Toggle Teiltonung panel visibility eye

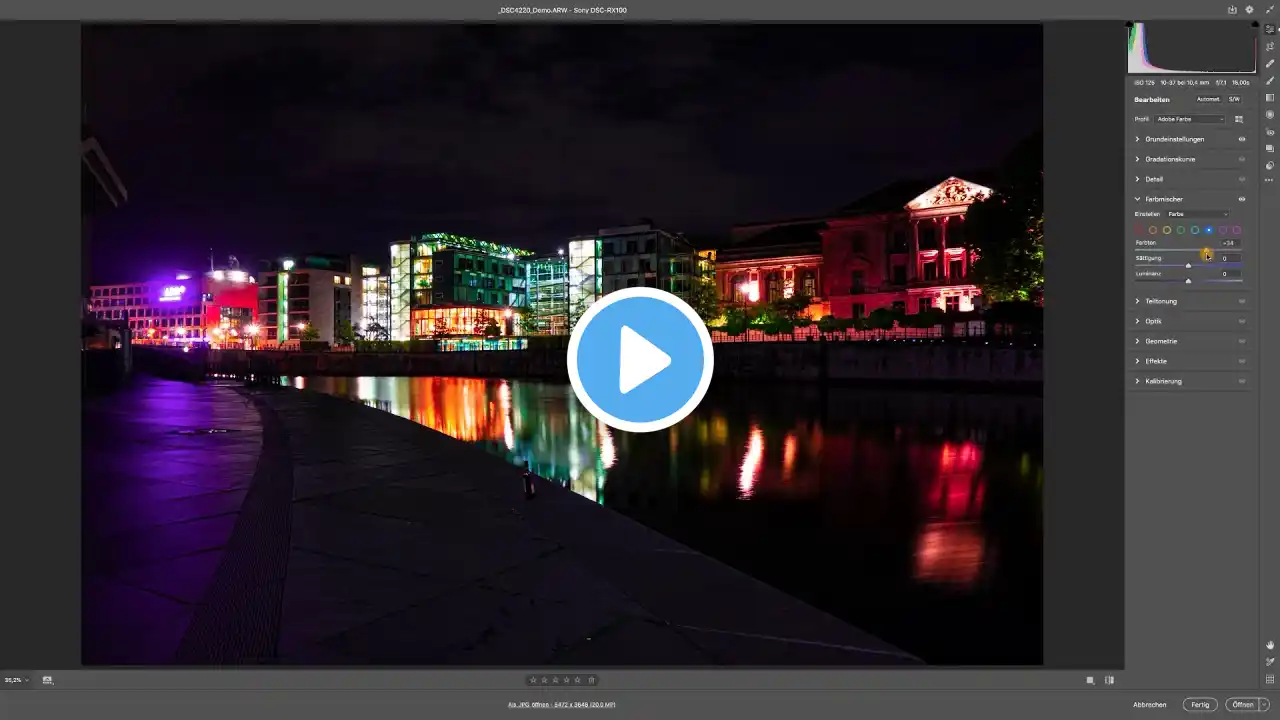pos(1242,301)
